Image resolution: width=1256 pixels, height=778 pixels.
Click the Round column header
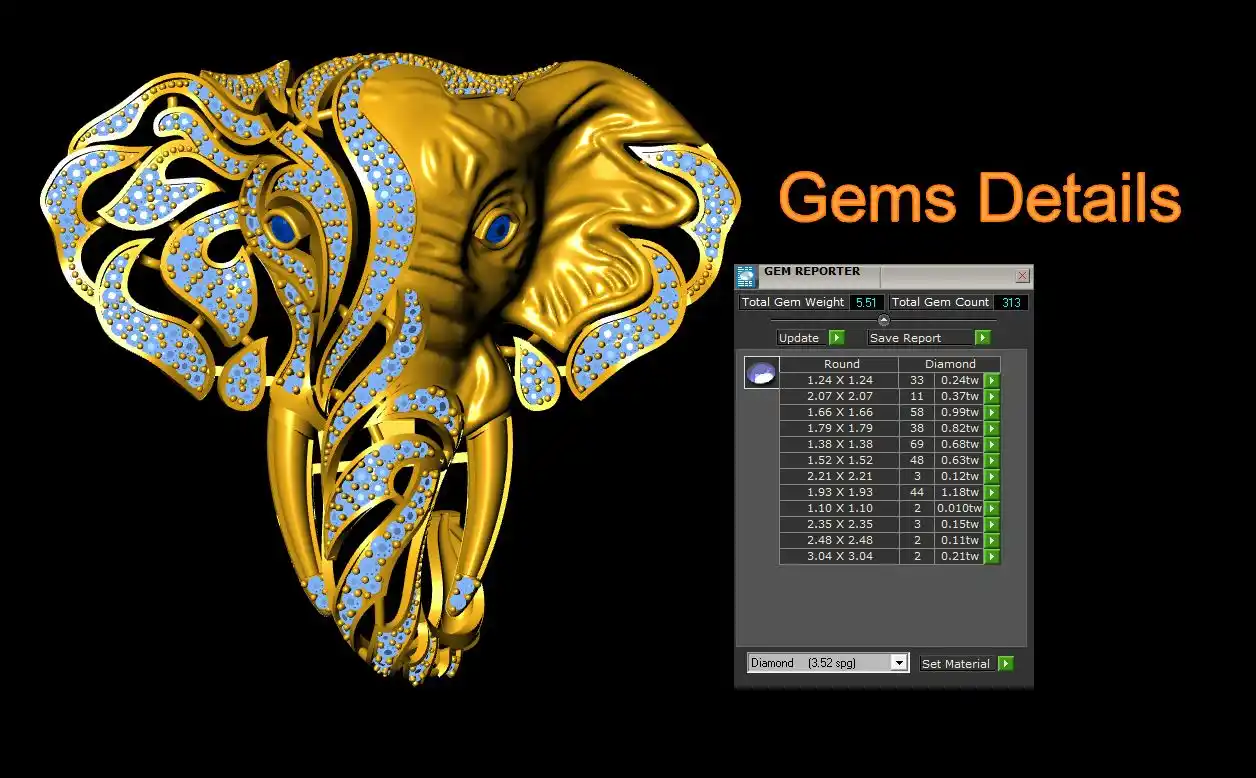click(x=841, y=364)
